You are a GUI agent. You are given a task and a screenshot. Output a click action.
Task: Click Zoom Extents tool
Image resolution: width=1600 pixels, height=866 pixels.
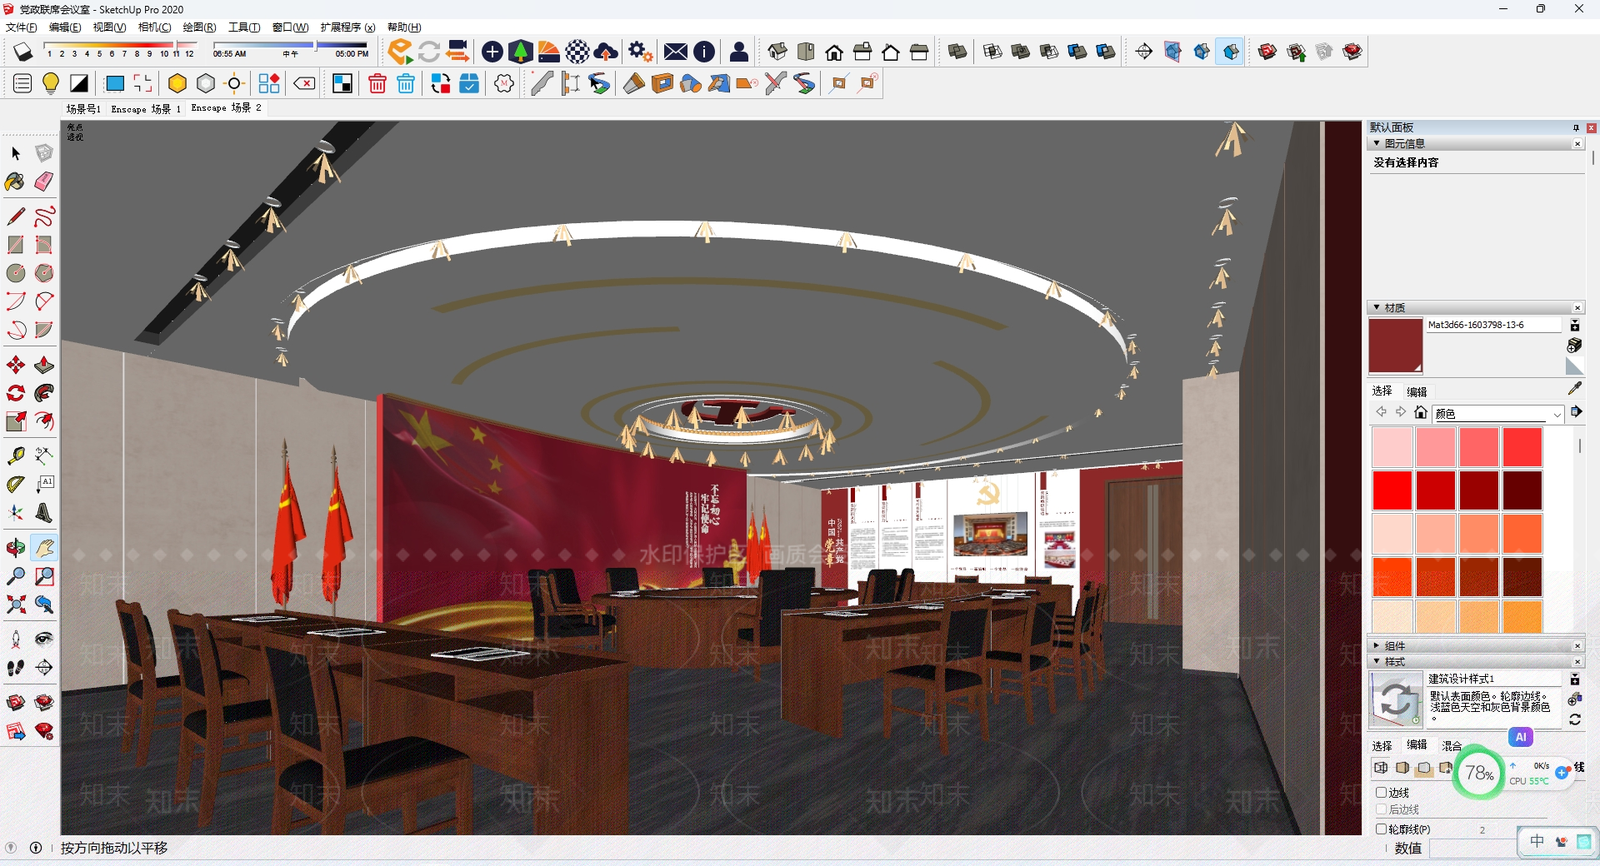tap(16, 604)
